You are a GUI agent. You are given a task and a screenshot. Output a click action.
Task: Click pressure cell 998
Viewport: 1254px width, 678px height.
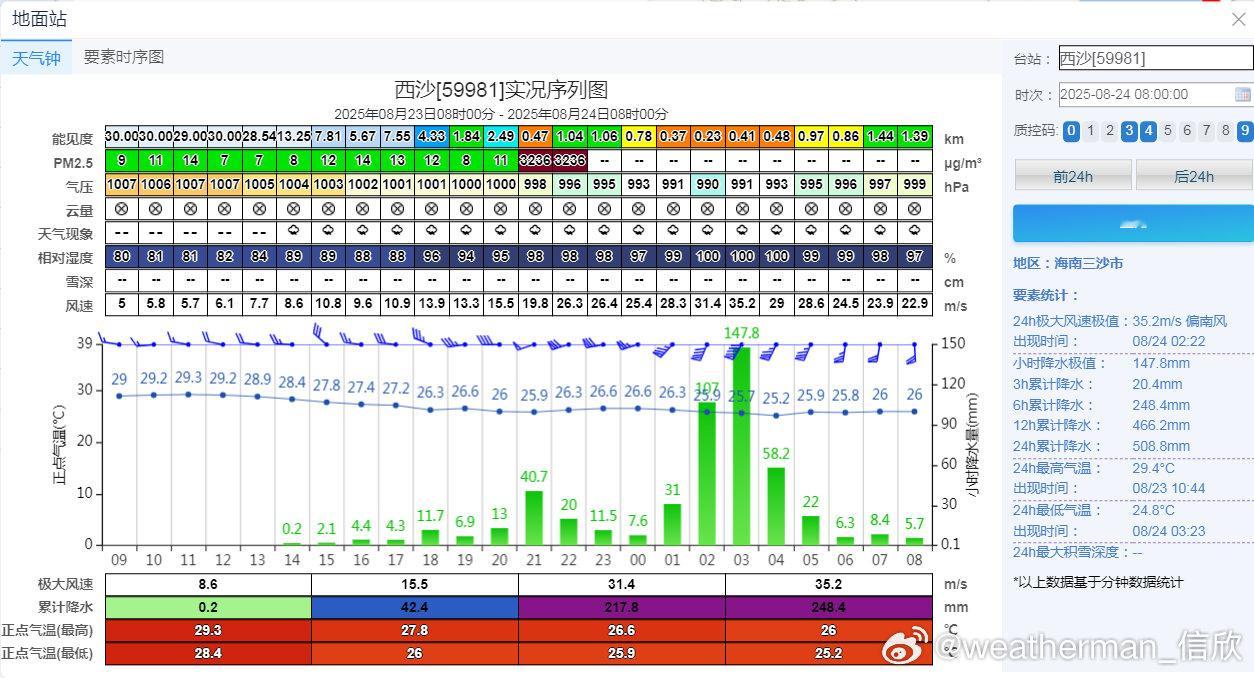coord(535,184)
